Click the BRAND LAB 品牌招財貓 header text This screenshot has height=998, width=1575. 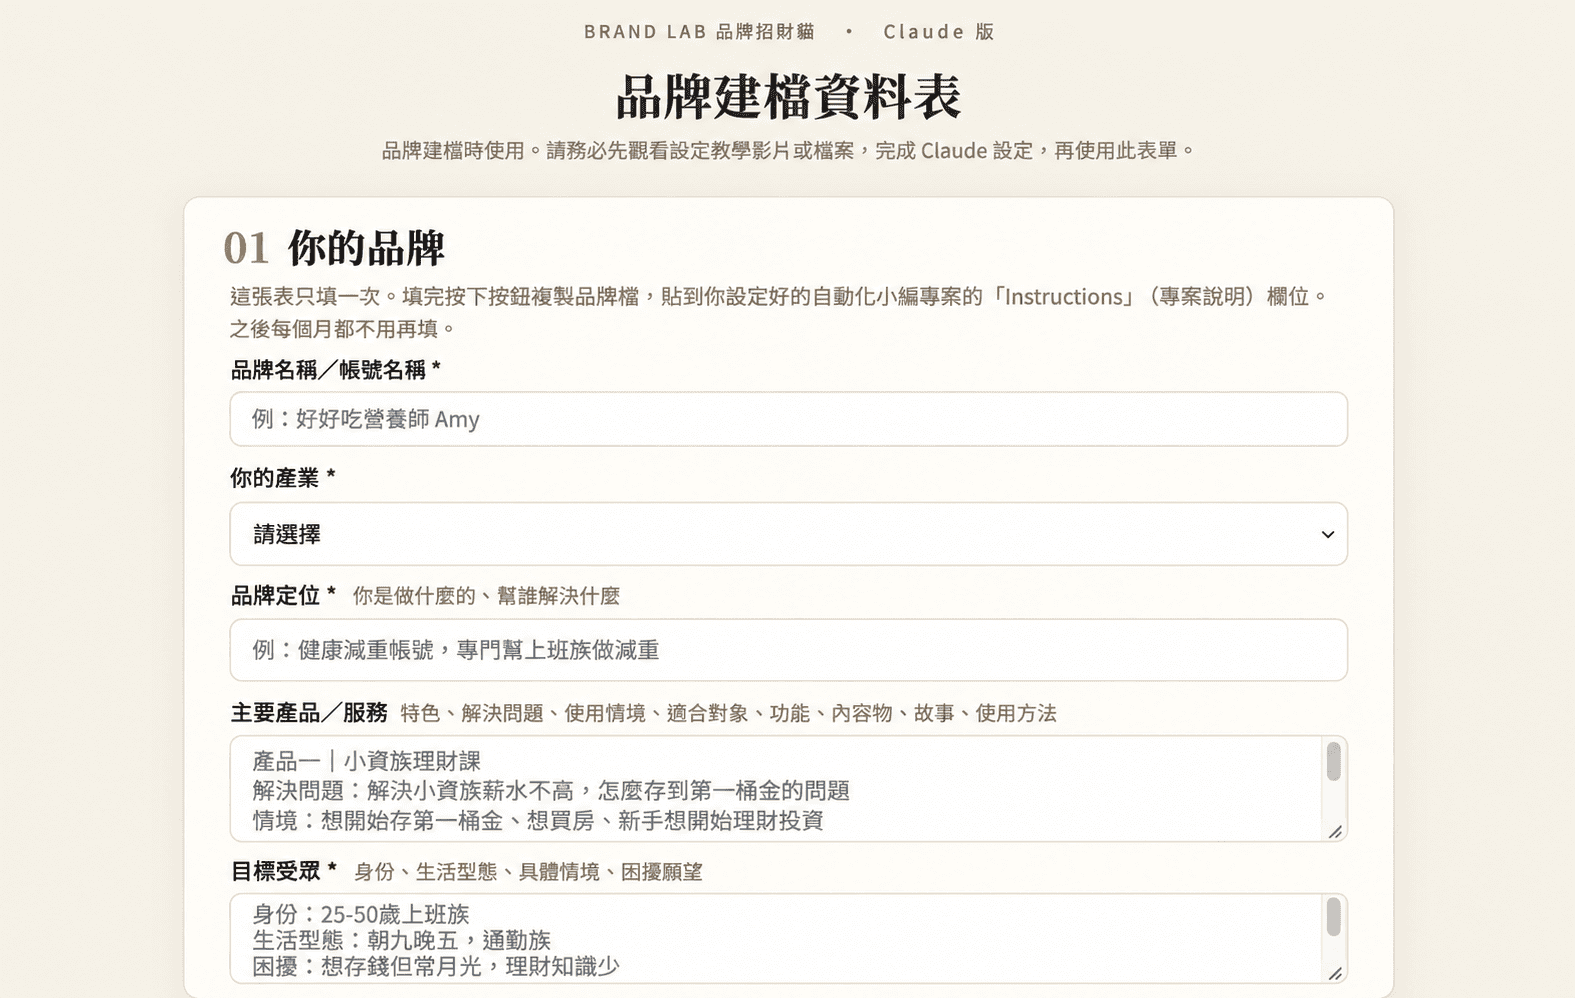click(x=699, y=32)
